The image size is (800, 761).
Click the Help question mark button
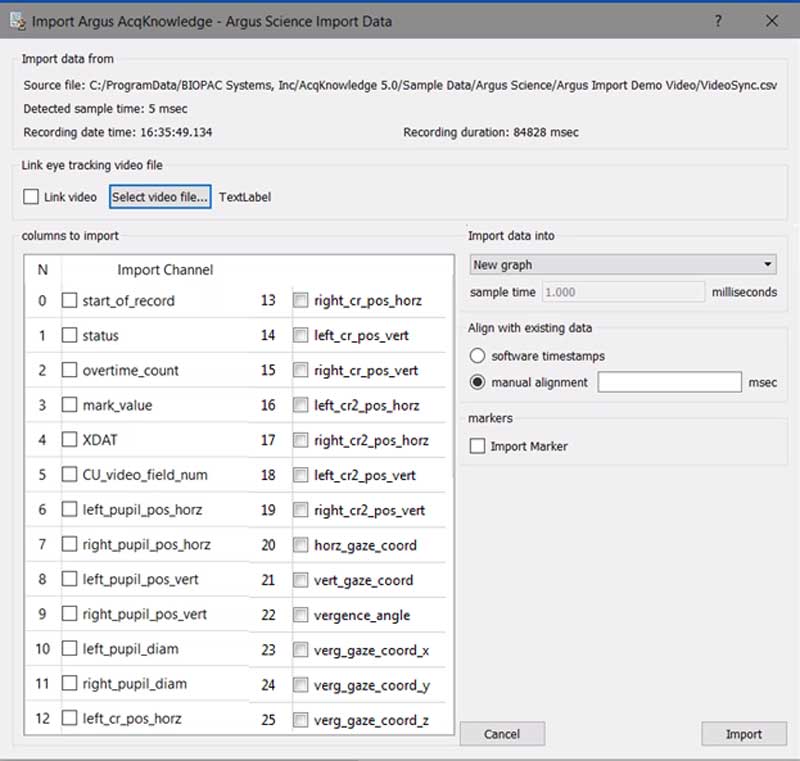(x=718, y=20)
